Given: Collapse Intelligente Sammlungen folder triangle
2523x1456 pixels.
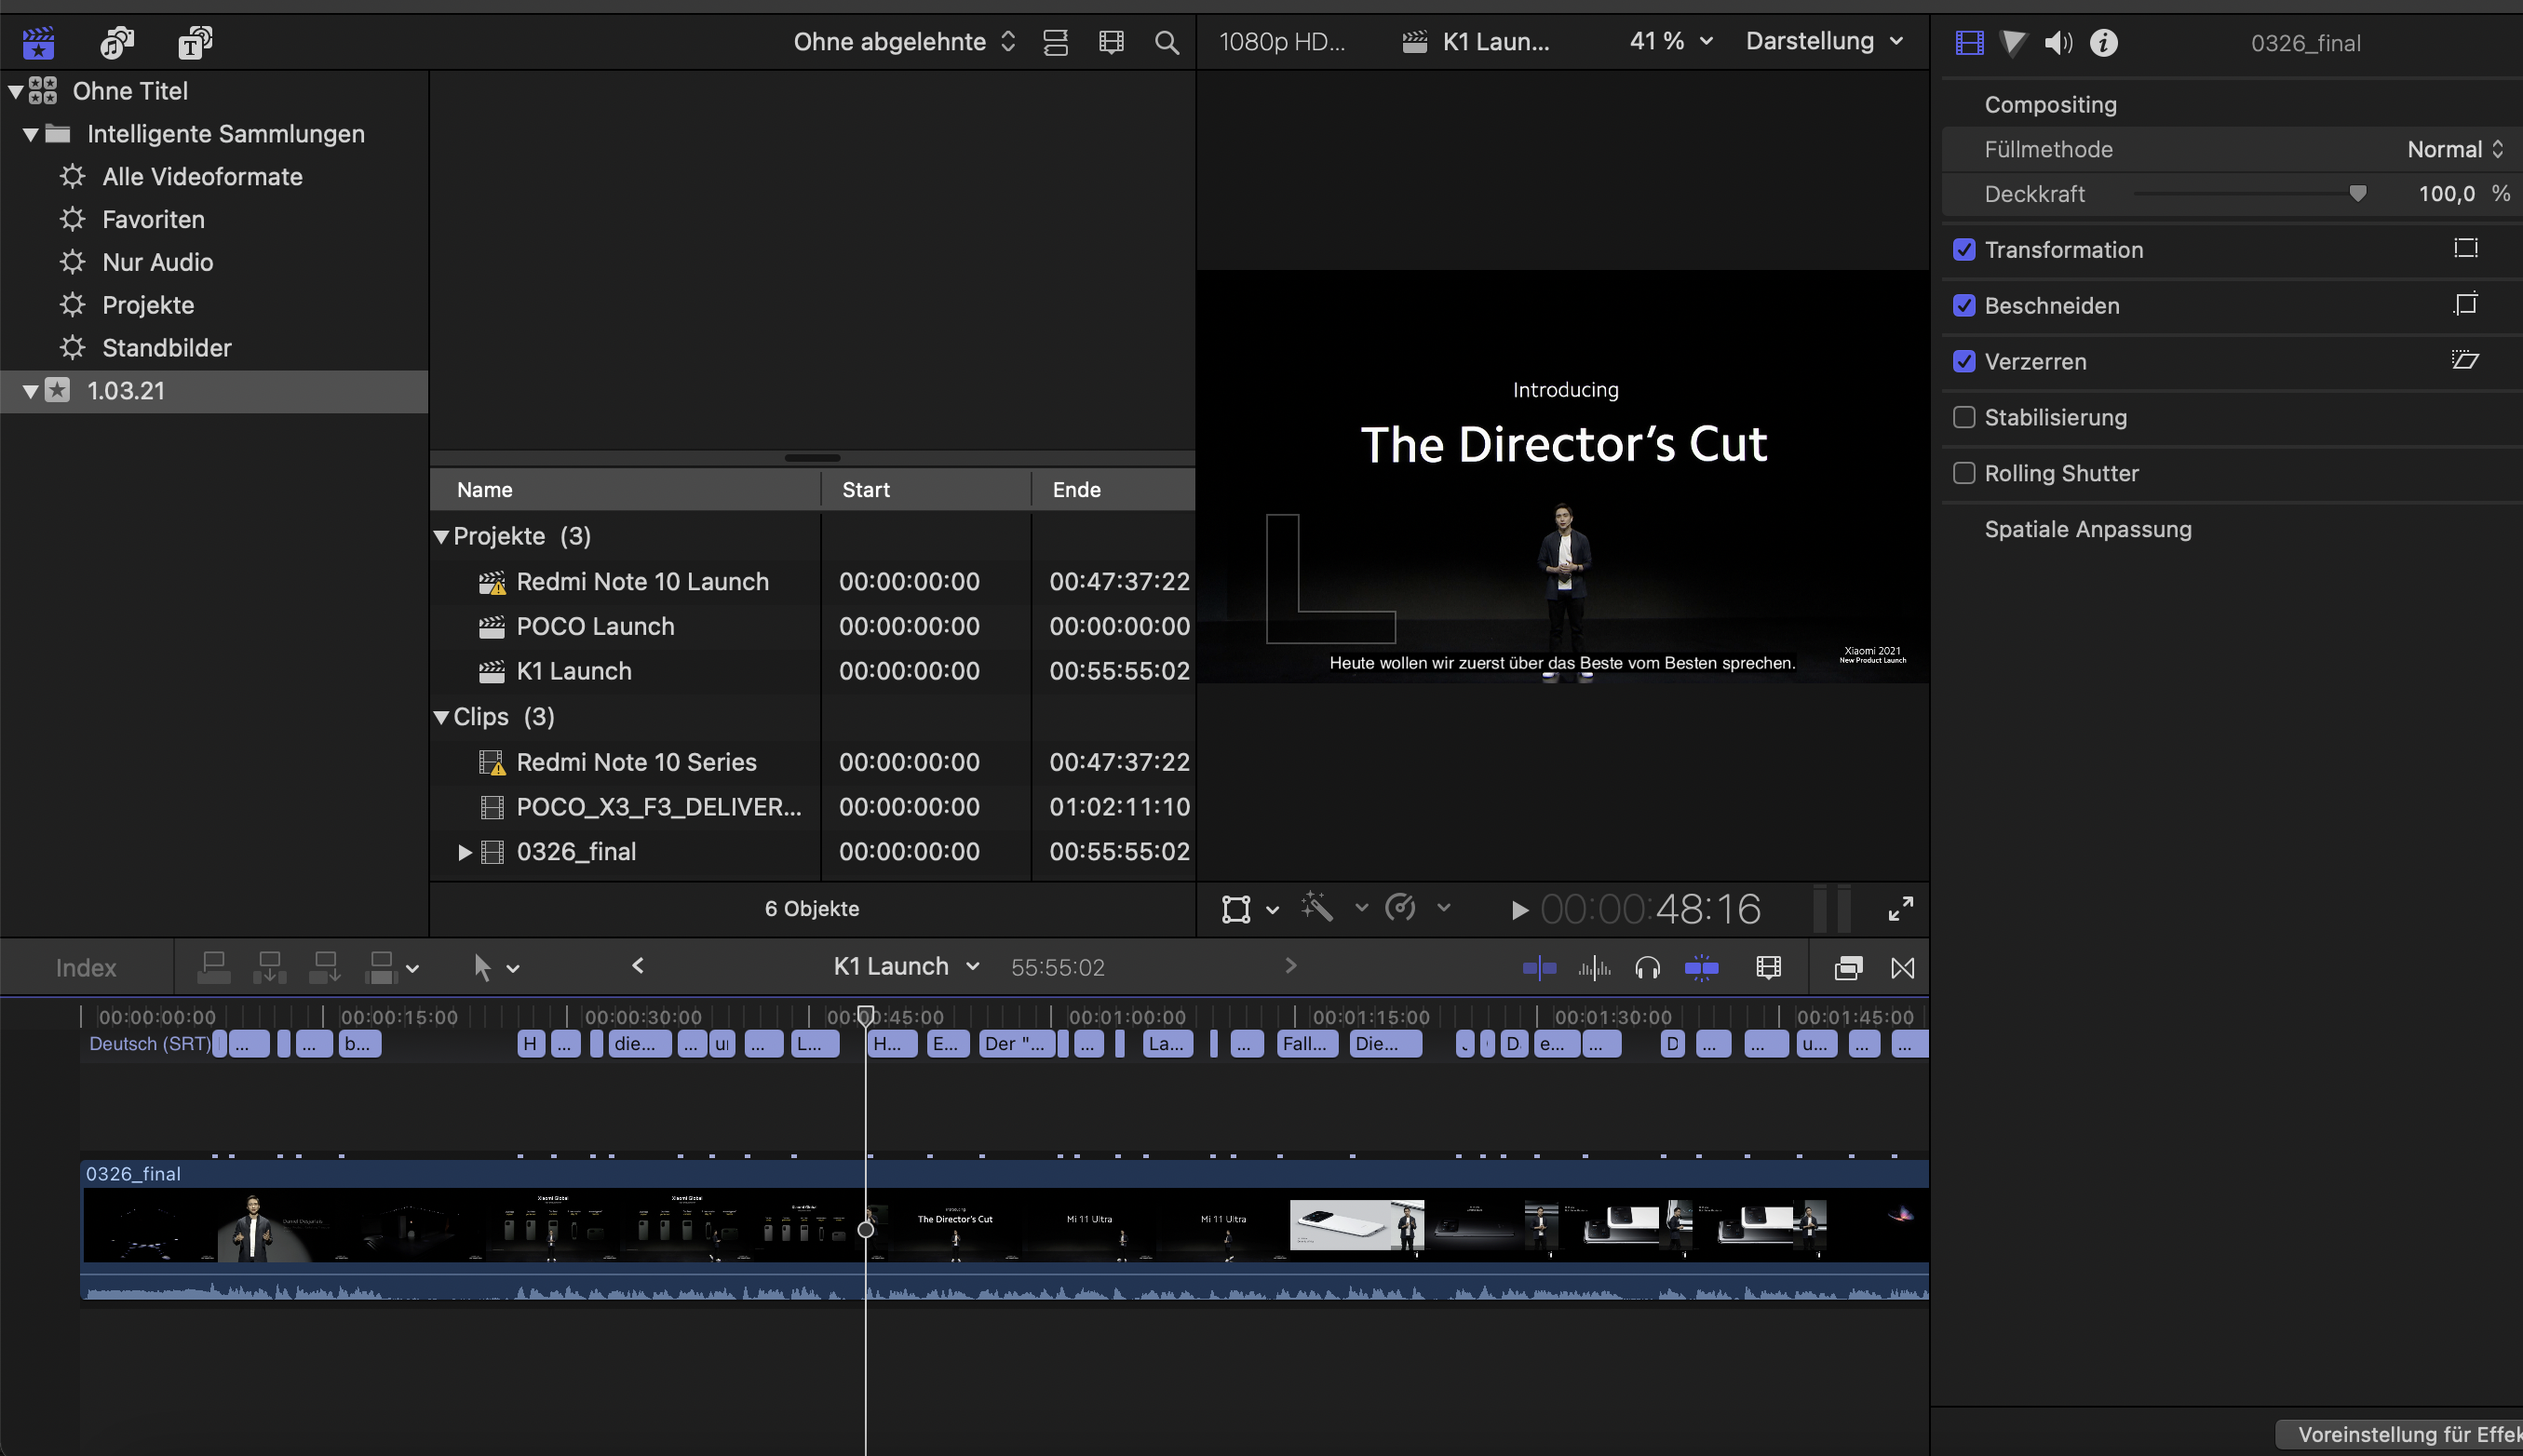Looking at the screenshot, I should click(31, 134).
